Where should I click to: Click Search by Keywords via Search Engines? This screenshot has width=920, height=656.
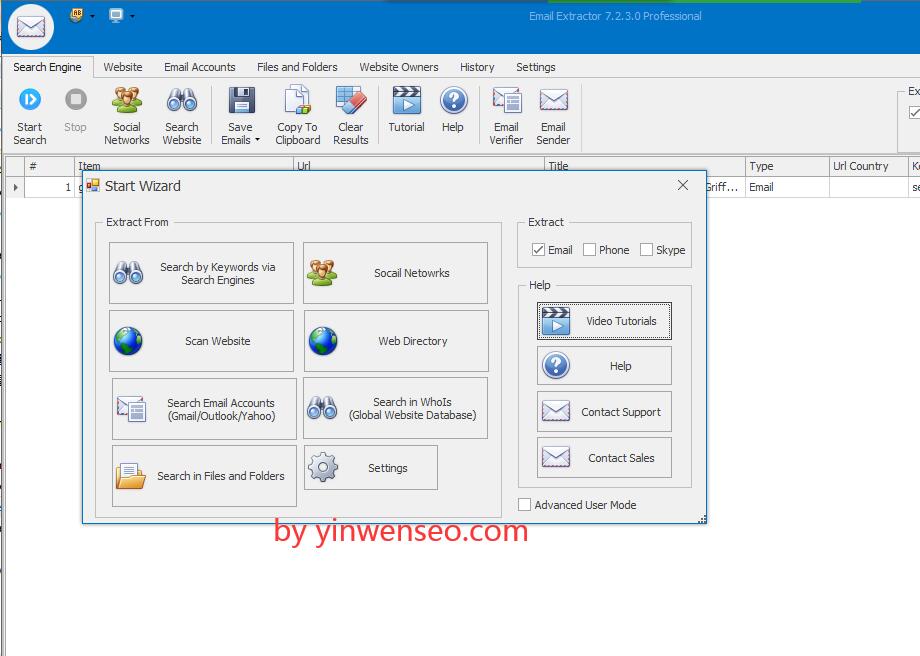[200, 272]
